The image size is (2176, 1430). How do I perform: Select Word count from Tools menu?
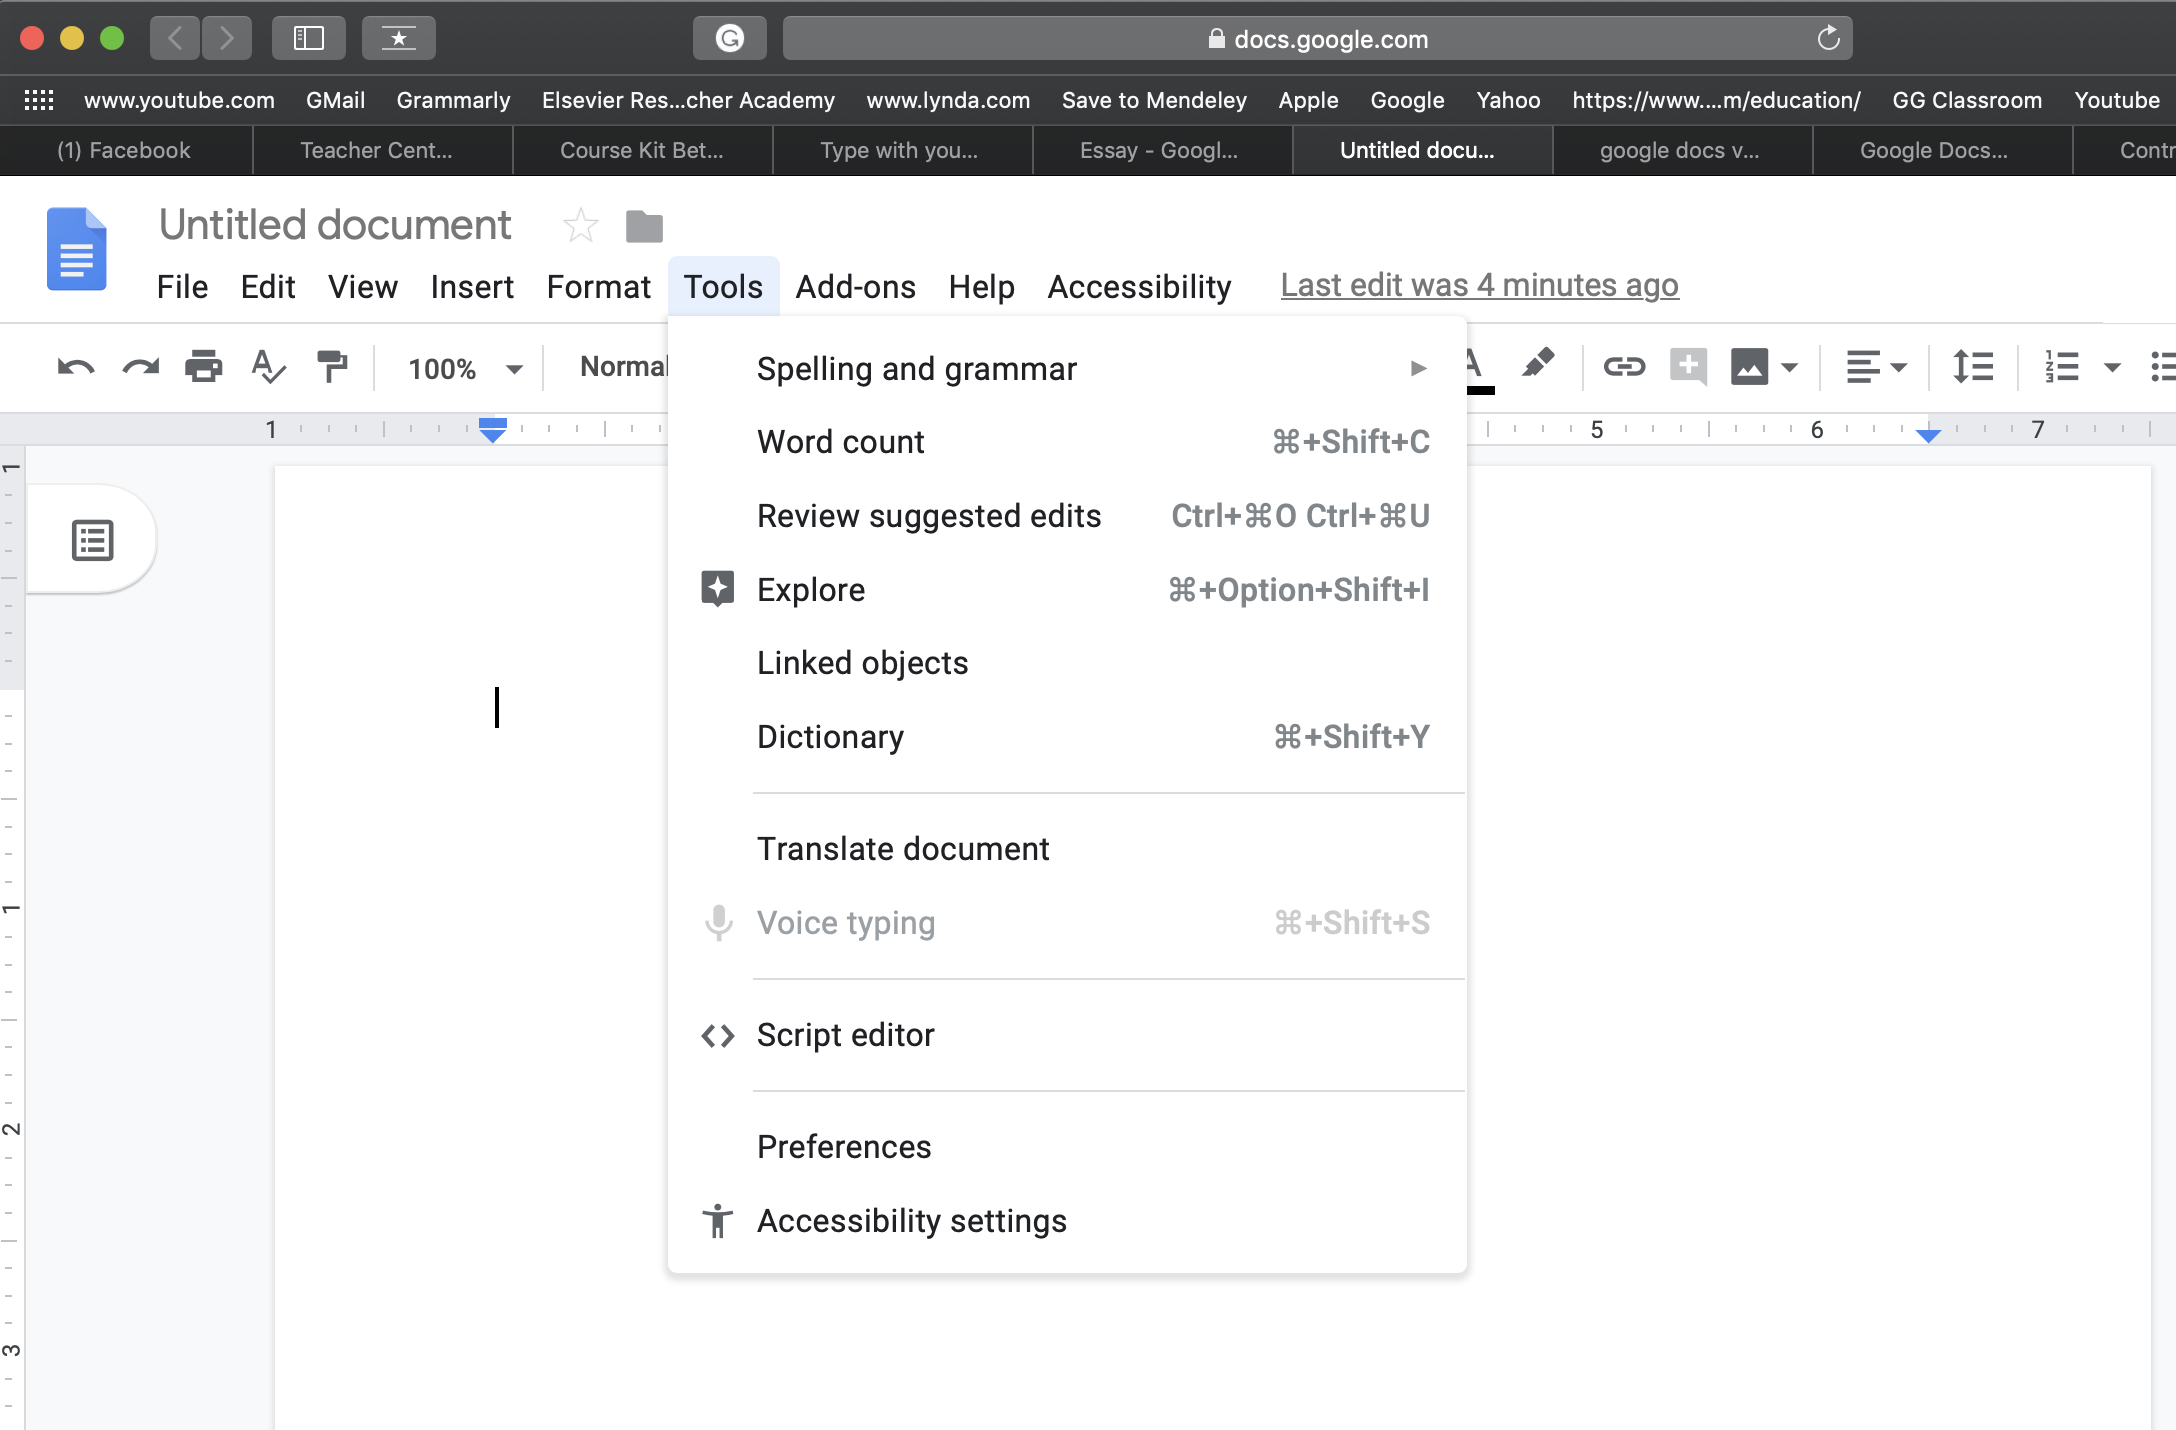click(x=841, y=442)
